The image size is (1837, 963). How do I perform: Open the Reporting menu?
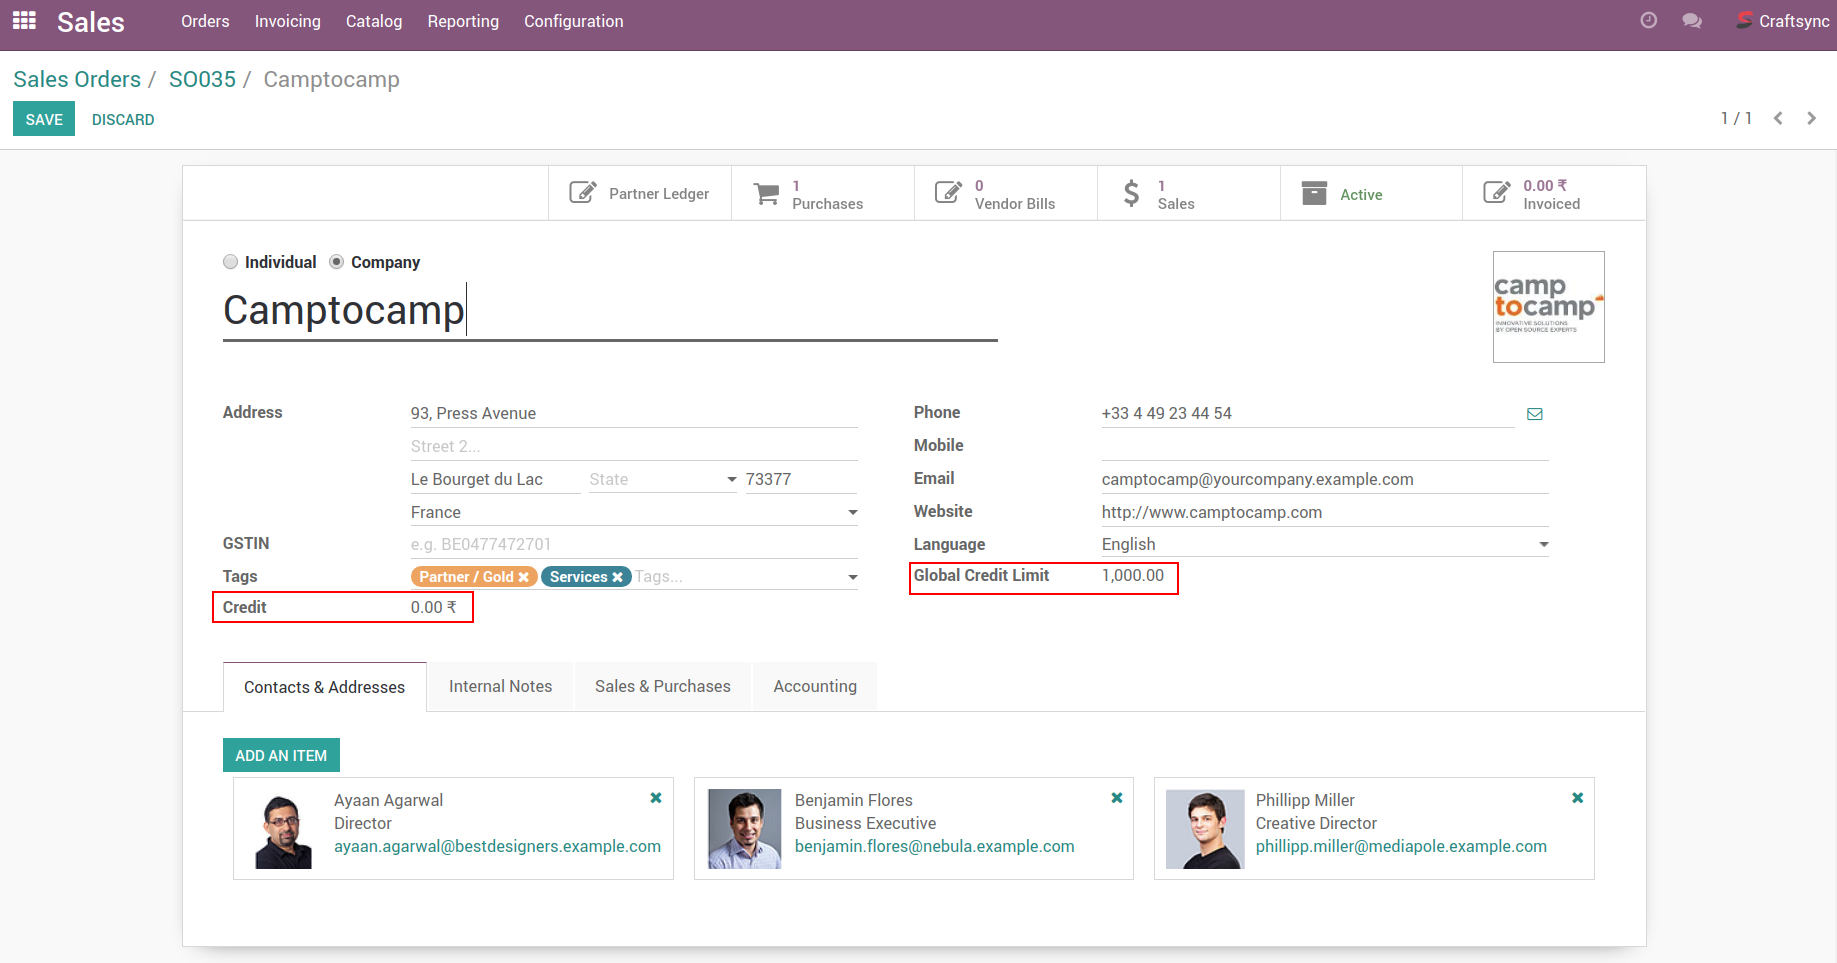coord(462,21)
